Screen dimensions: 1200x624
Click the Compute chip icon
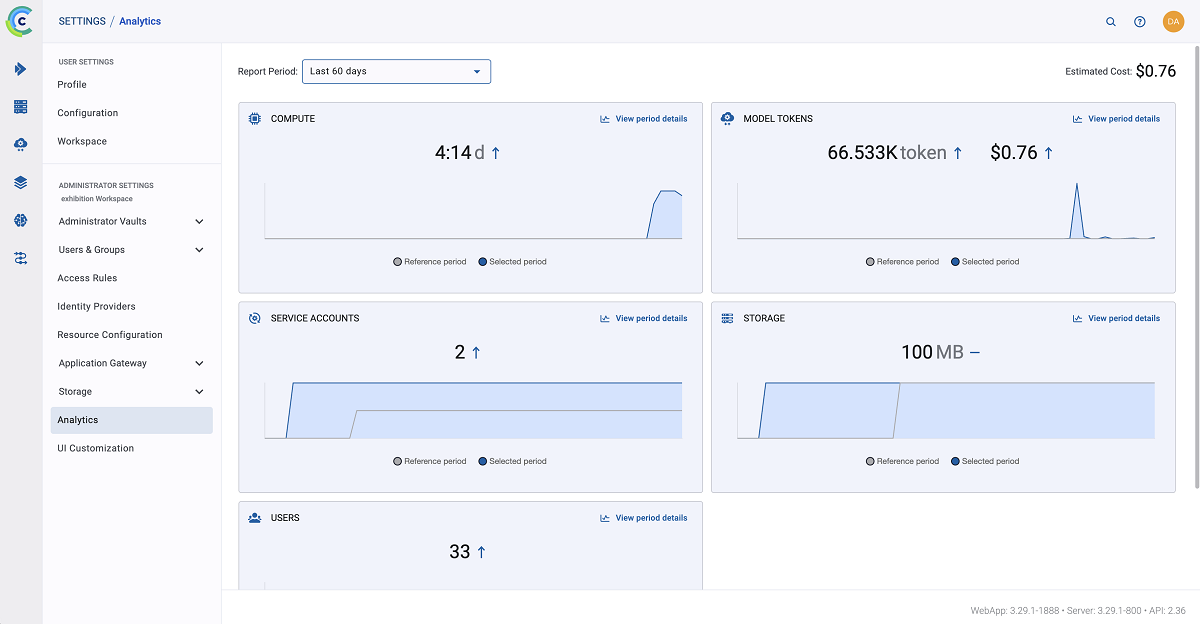(x=255, y=119)
